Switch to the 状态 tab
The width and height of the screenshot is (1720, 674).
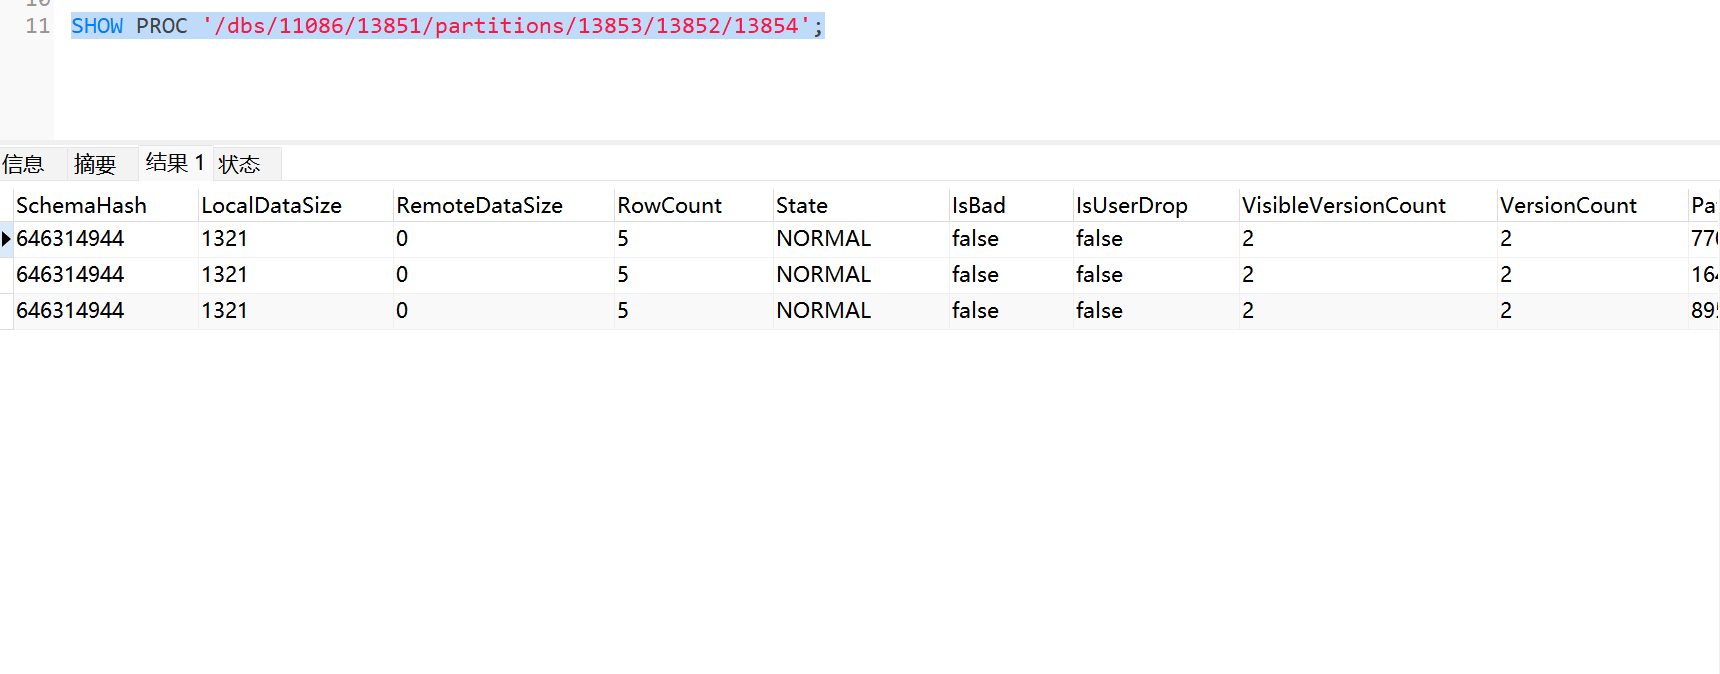[x=240, y=164]
